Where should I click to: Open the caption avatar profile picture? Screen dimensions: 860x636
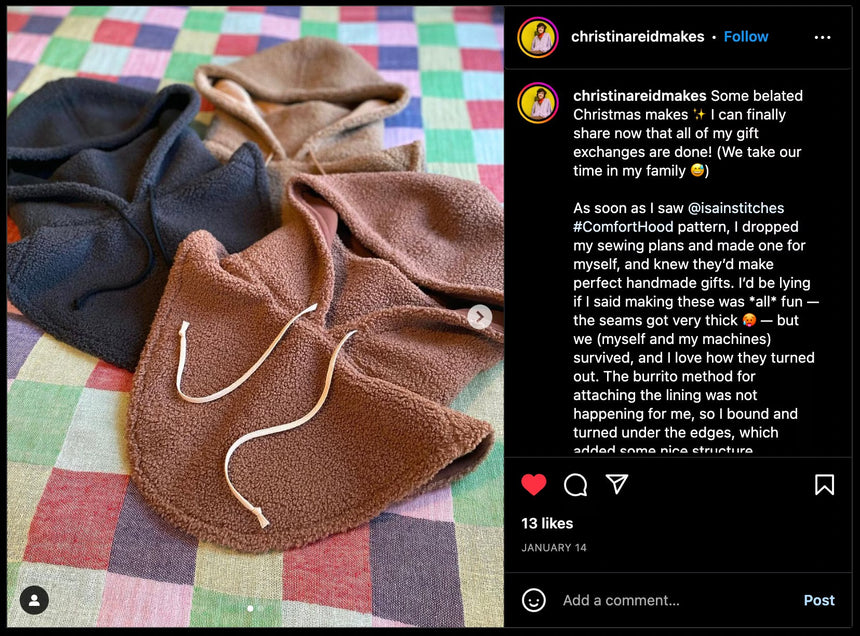(x=538, y=103)
